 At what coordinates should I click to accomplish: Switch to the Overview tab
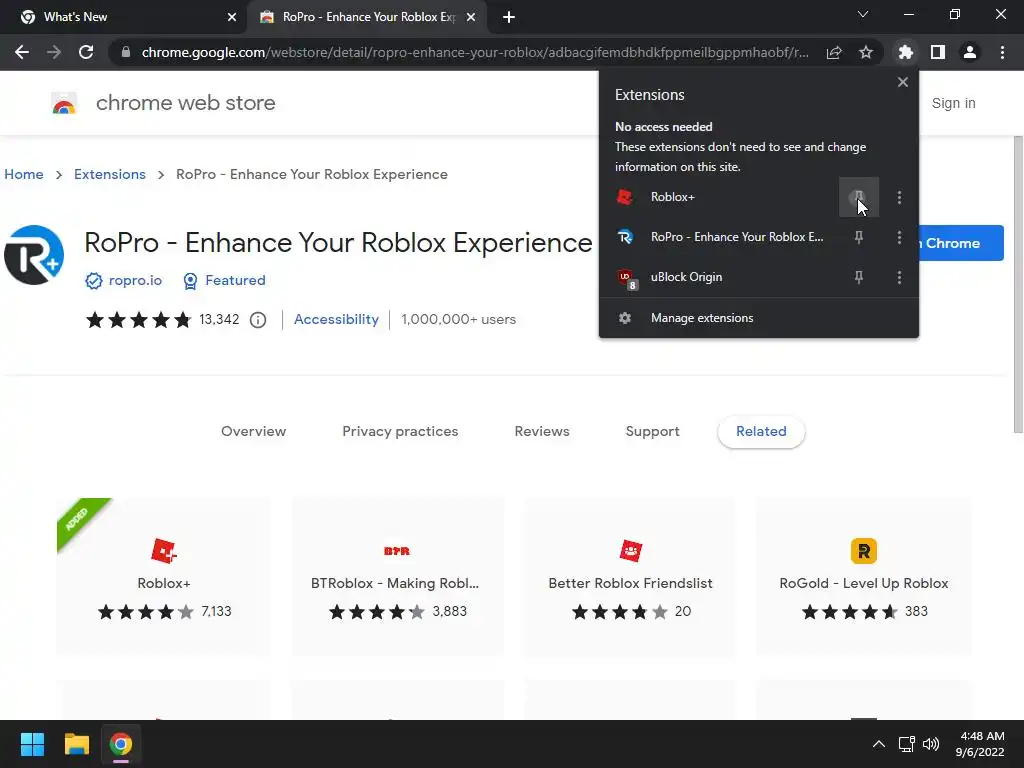[x=253, y=431]
